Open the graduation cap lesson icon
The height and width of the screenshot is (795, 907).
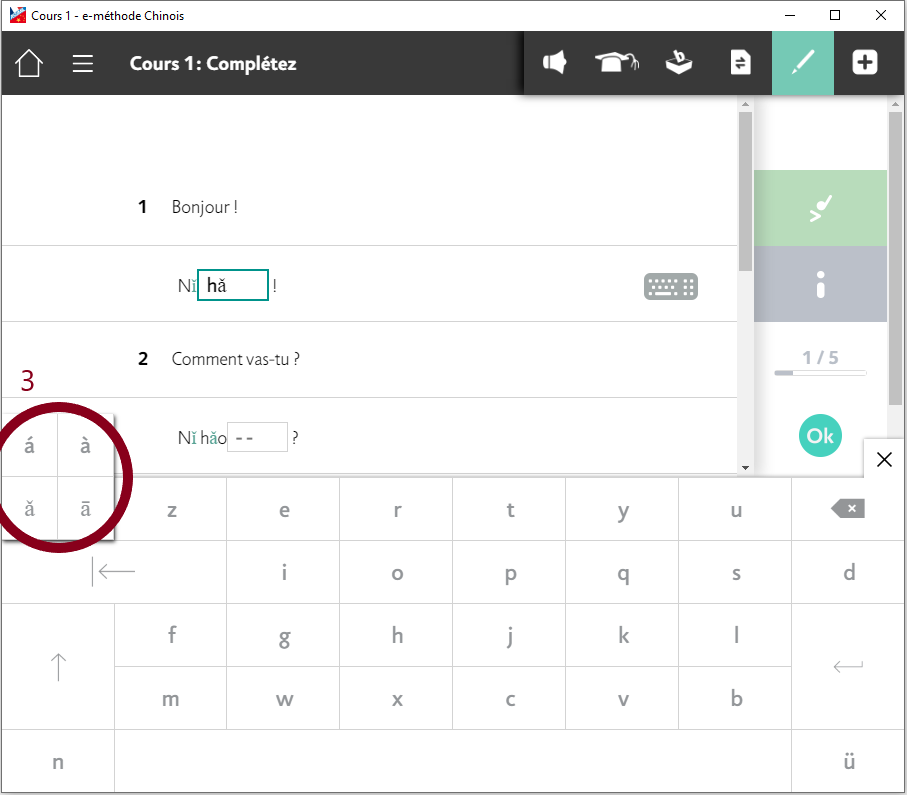(x=616, y=63)
